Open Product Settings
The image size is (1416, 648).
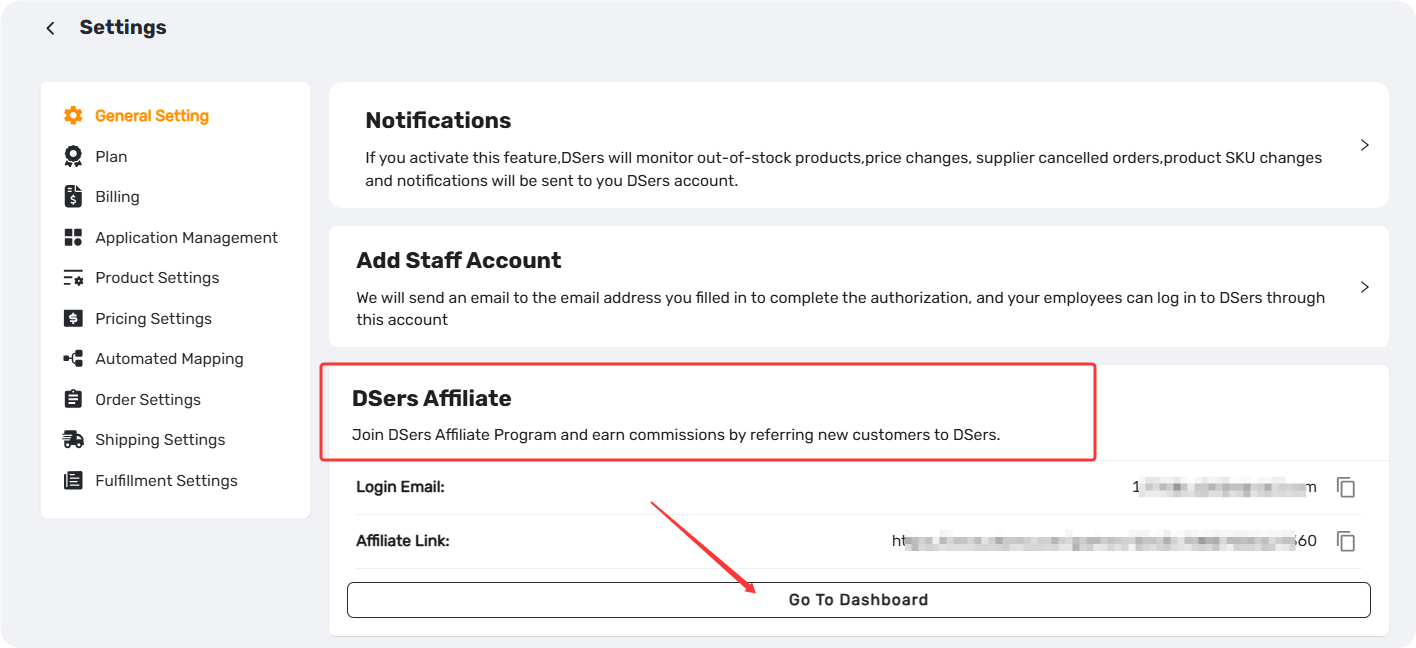point(157,278)
